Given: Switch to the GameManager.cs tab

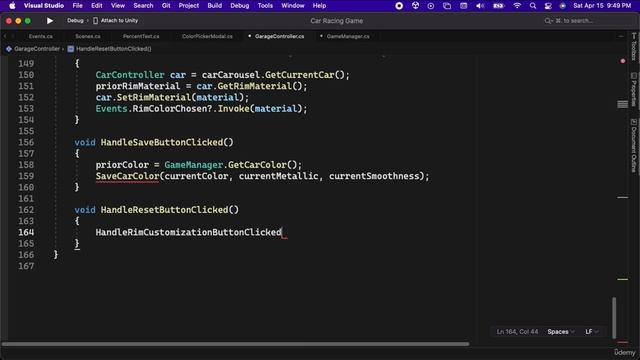Looking at the screenshot, I should point(348,36).
